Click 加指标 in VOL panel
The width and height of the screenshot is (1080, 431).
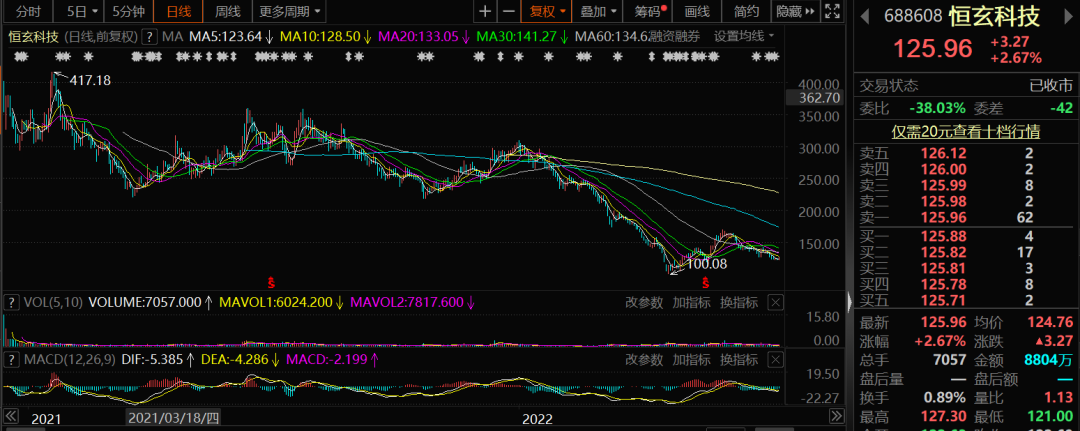[x=692, y=302]
